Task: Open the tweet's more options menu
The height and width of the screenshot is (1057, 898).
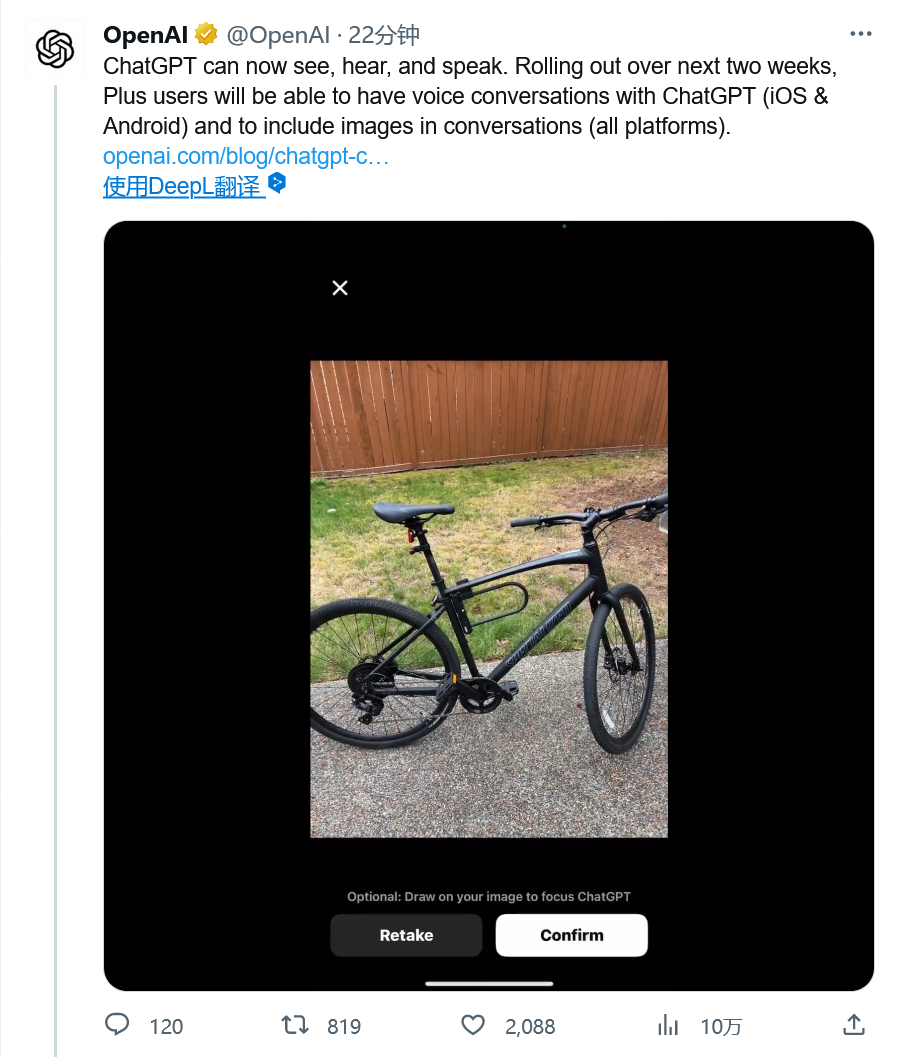Action: click(x=860, y=34)
